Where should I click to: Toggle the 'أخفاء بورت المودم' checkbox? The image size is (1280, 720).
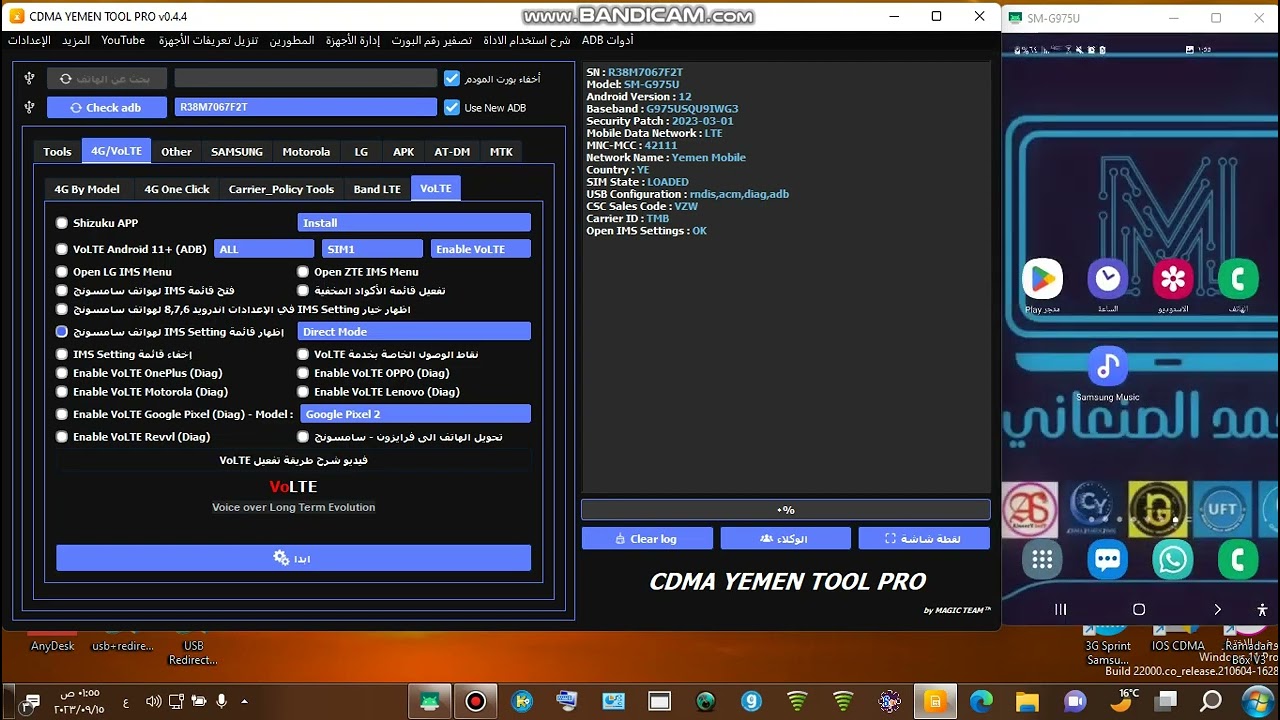[452, 78]
